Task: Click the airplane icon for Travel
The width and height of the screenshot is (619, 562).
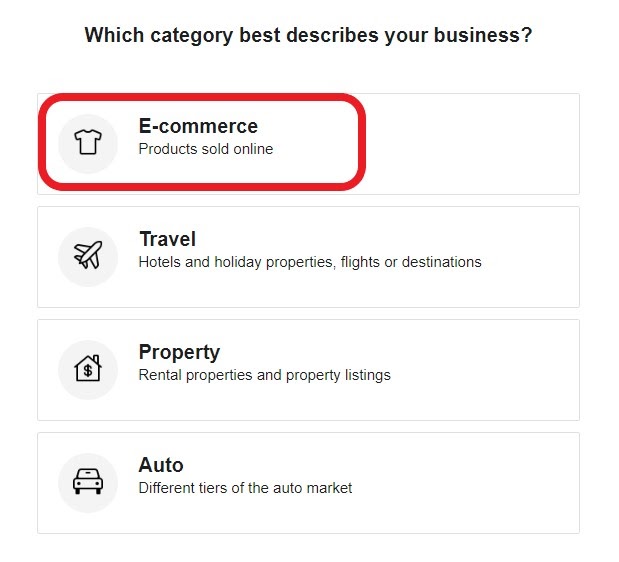Action: tap(88, 256)
